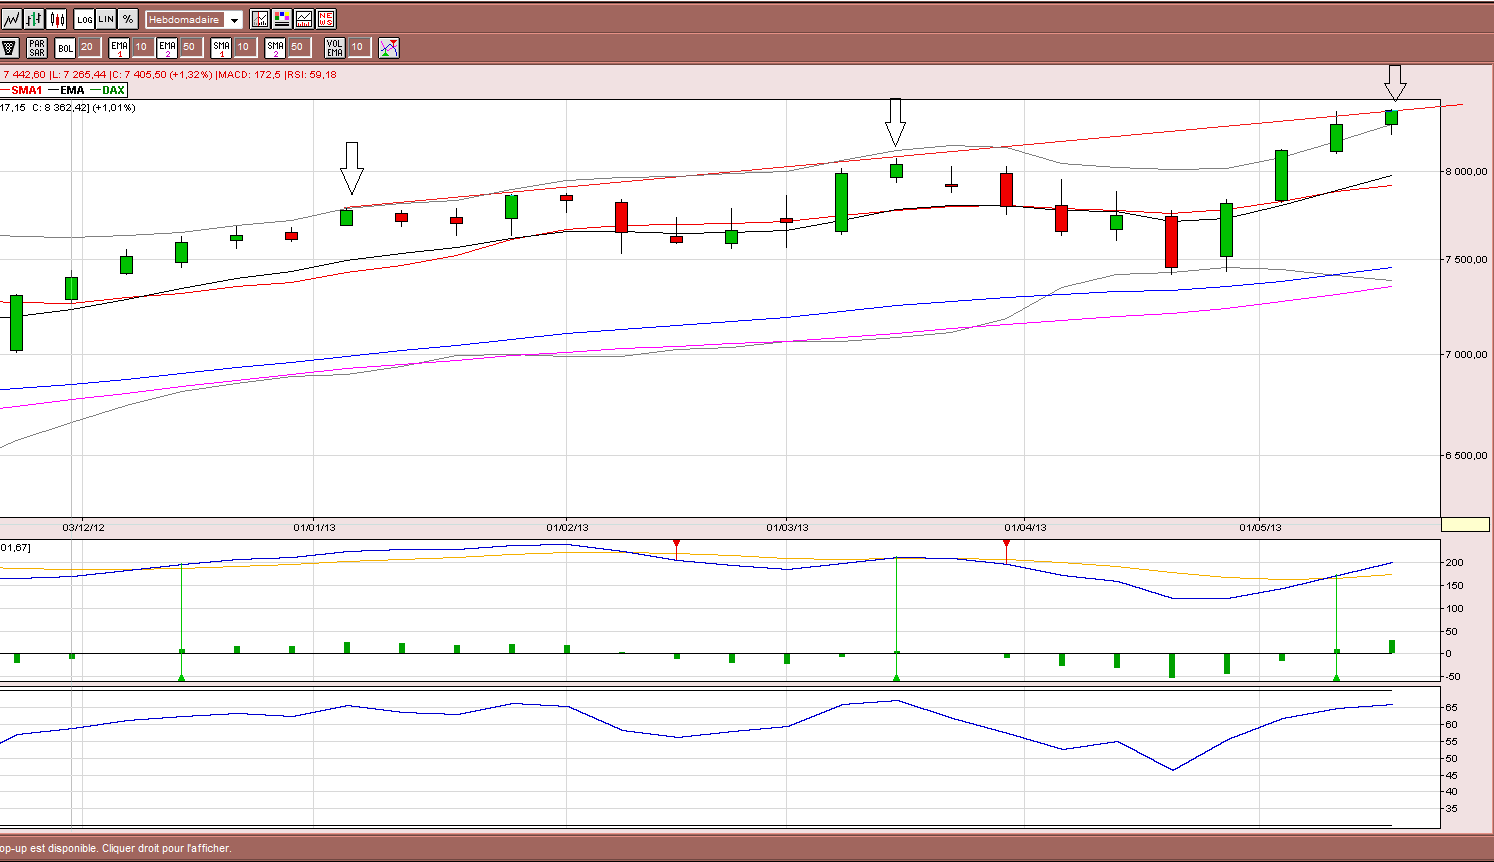Click the yellow box beside date axis
The height and width of the screenshot is (862, 1494).
point(1465,525)
